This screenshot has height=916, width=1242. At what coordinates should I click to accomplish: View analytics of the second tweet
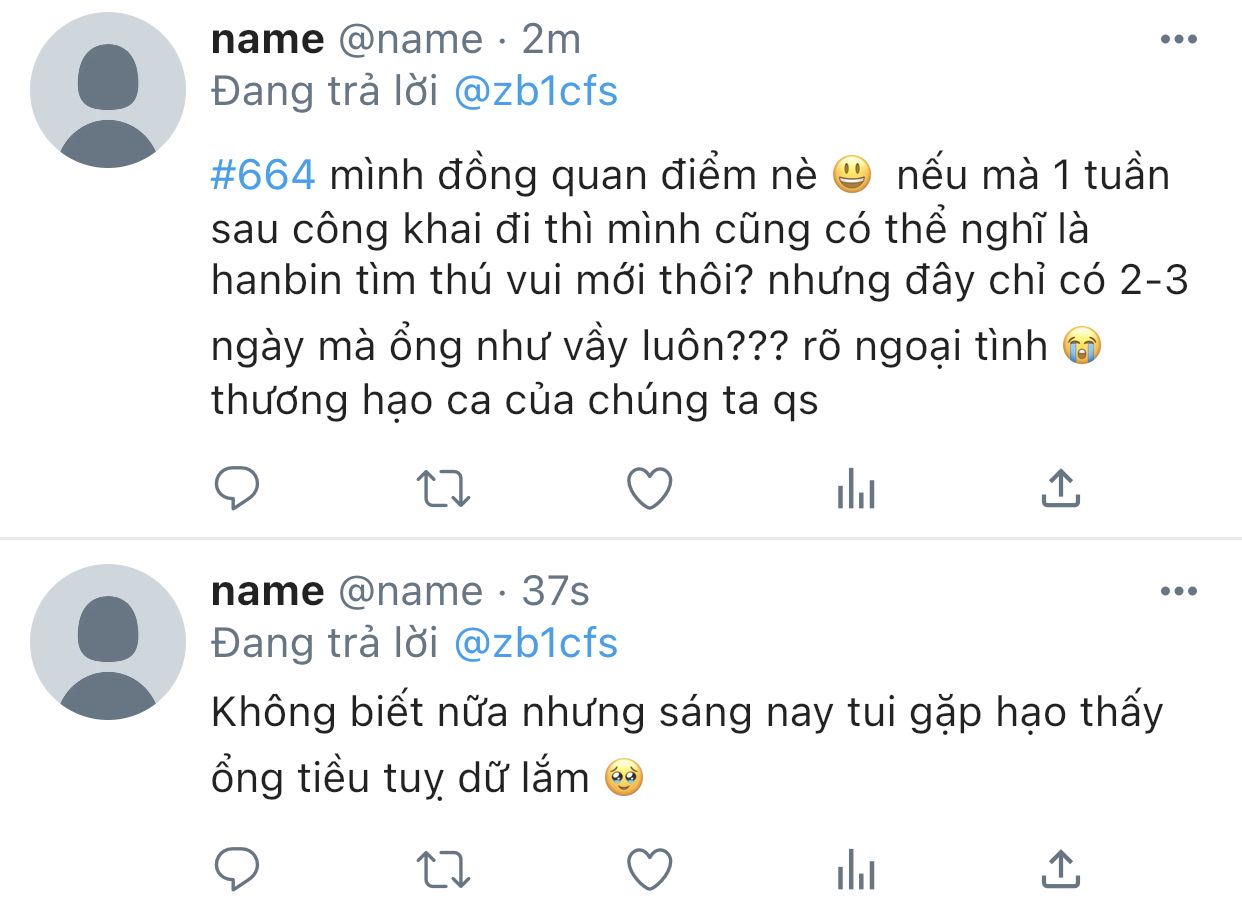click(x=856, y=870)
